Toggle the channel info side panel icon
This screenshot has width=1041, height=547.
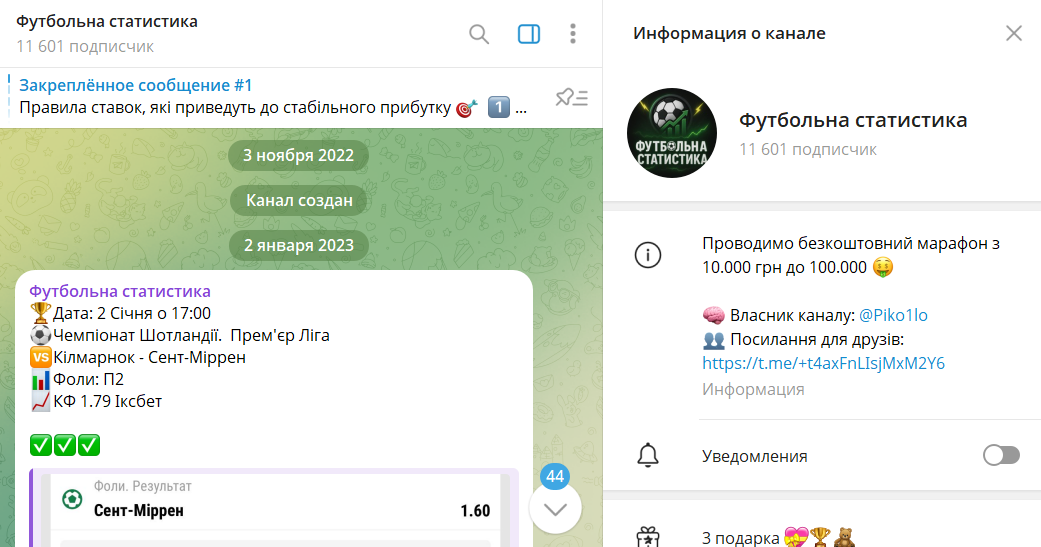pos(528,34)
